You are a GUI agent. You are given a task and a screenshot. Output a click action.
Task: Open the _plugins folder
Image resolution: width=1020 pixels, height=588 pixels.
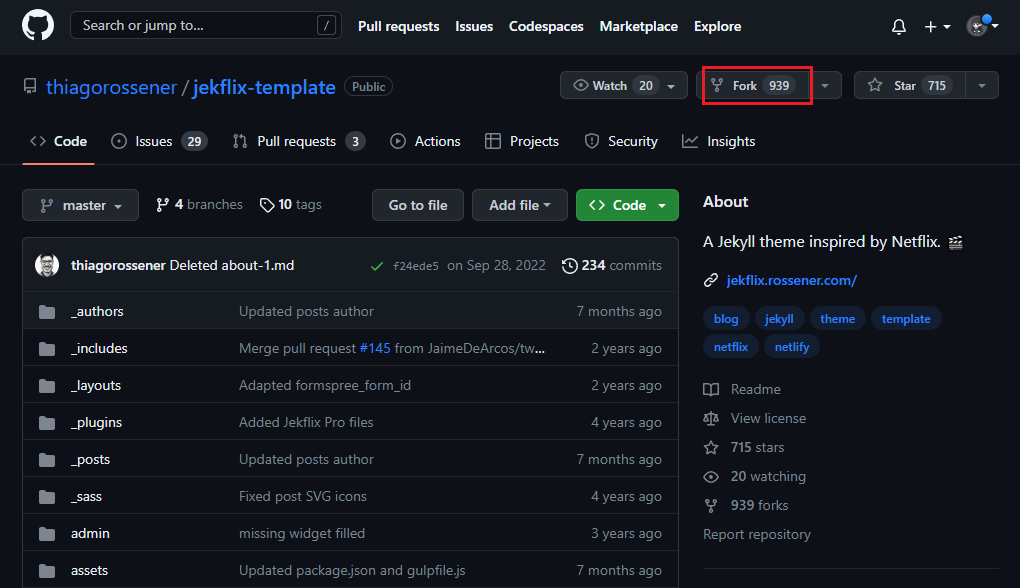point(96,423)
